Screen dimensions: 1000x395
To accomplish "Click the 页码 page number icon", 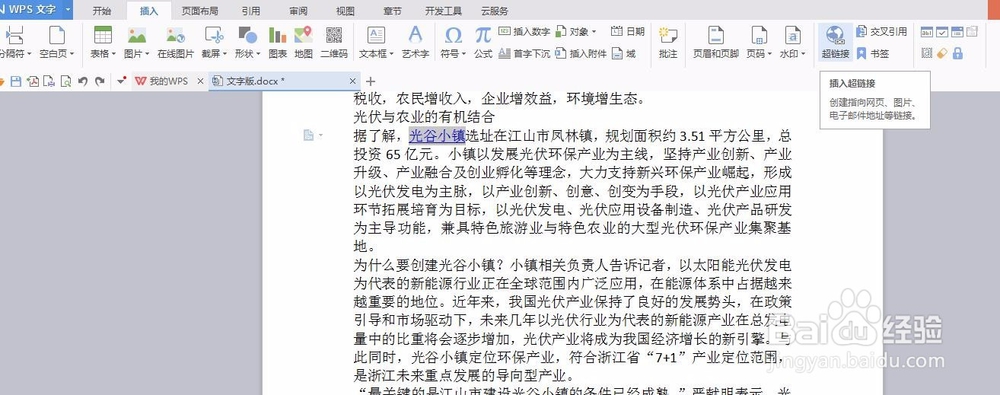I will coord(758,35).
